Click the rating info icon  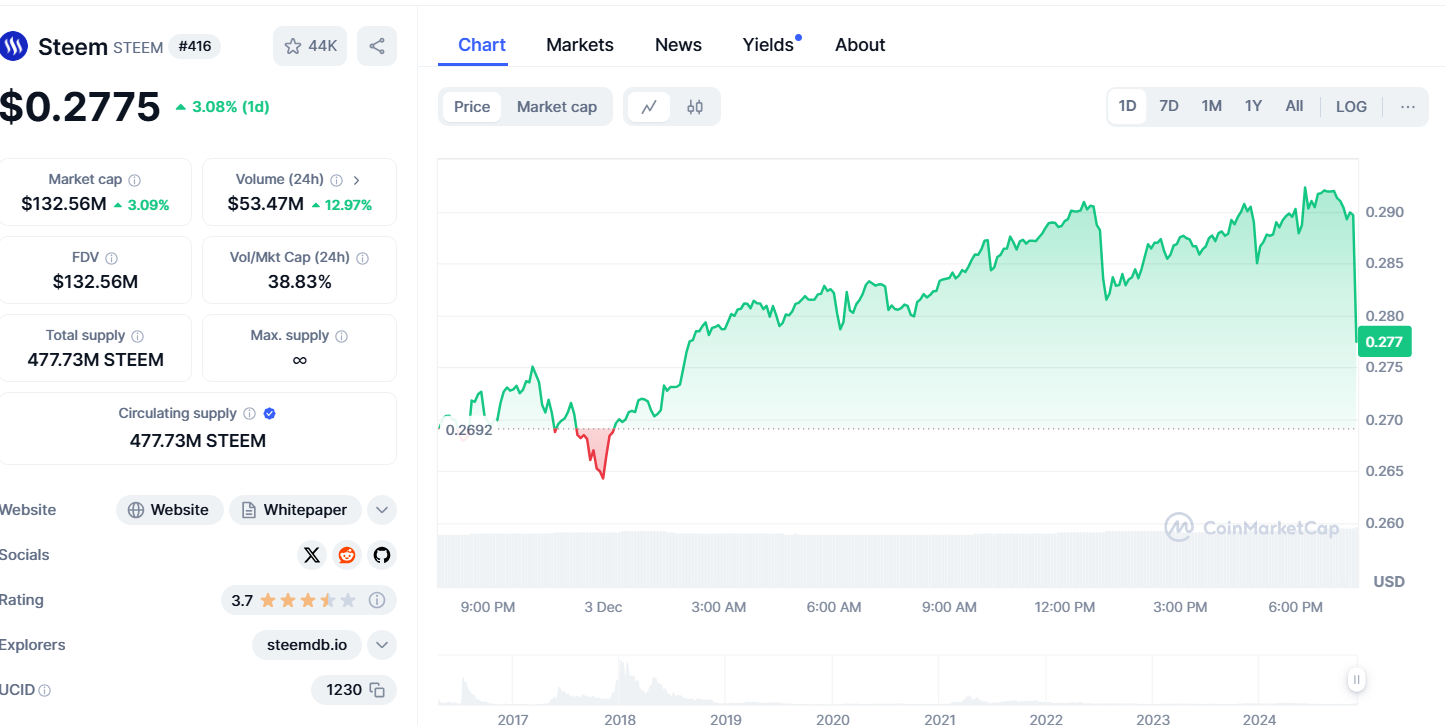pyautogui.click(x=377, y=600)
